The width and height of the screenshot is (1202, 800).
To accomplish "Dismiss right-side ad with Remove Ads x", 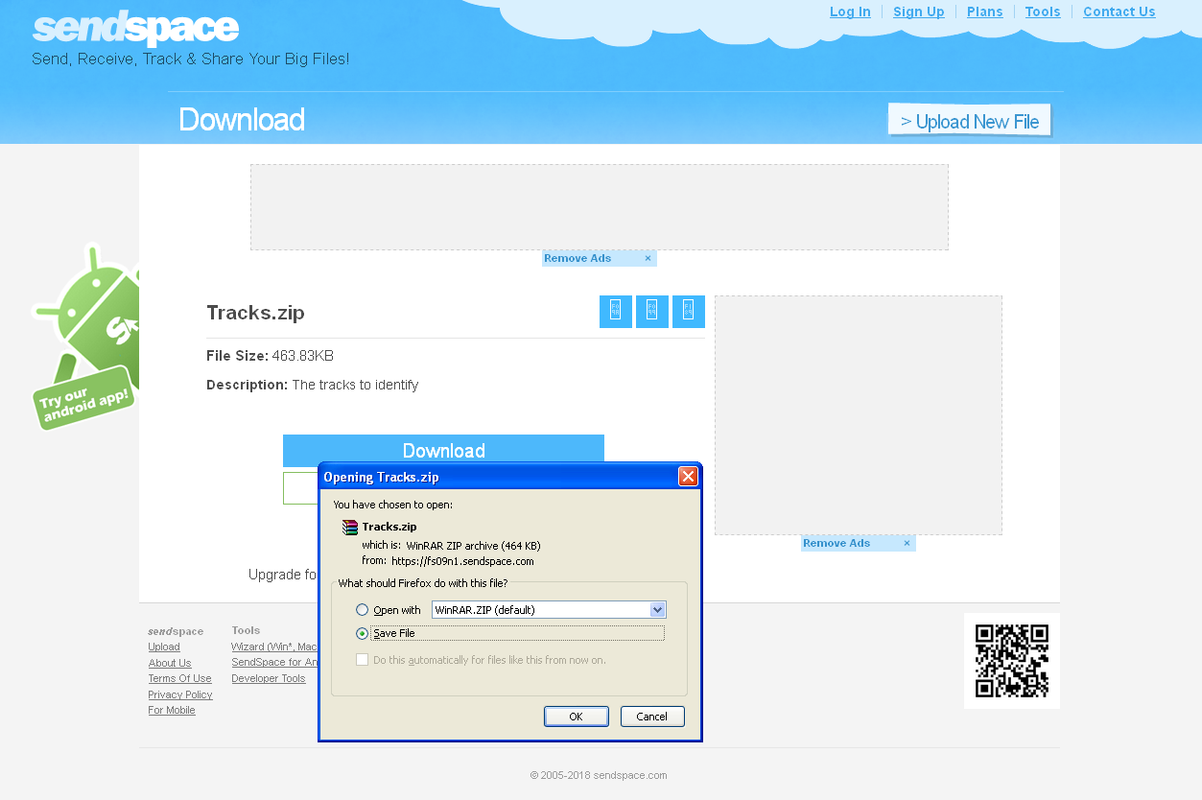I will 907,543.
